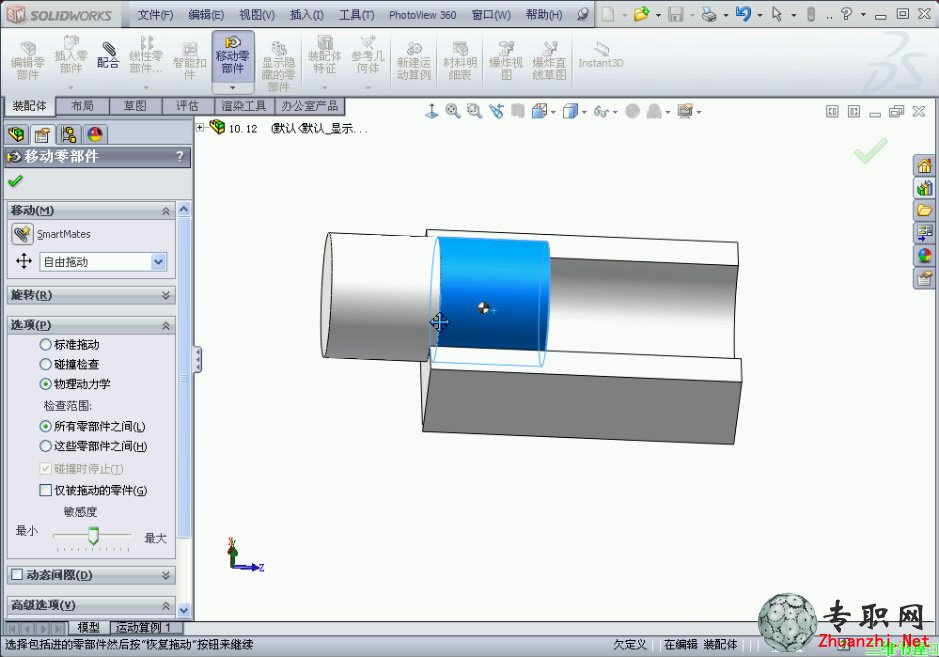Adjust the Sensitivity (敏感度) slider handle
The height and width of the screenshot is (657, 939).
click(x=93, y=535)
